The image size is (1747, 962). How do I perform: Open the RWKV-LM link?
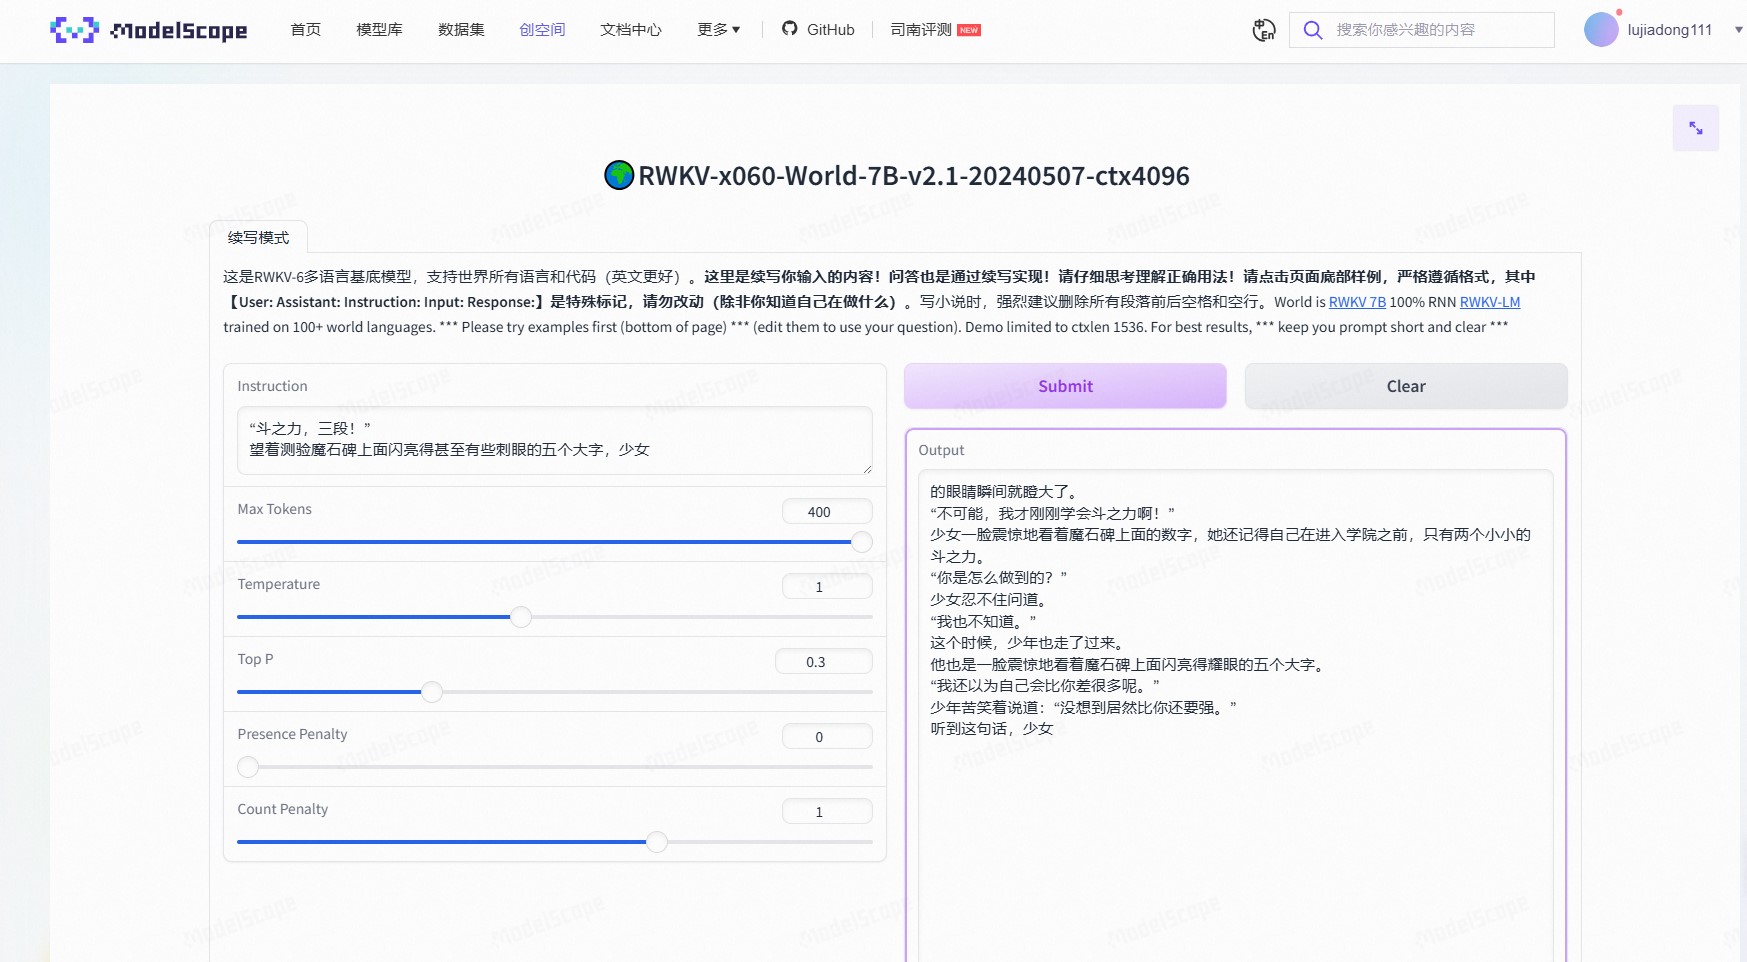click(1490, 302)
